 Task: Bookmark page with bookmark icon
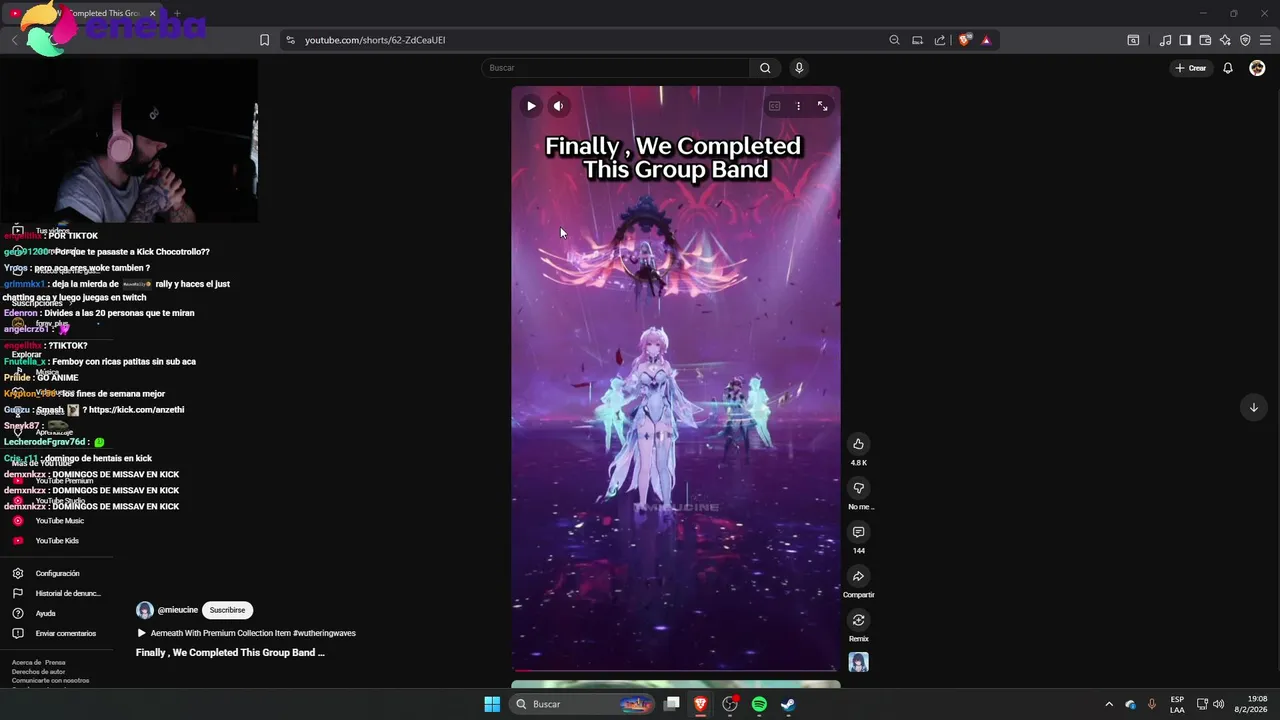(264, 40)
